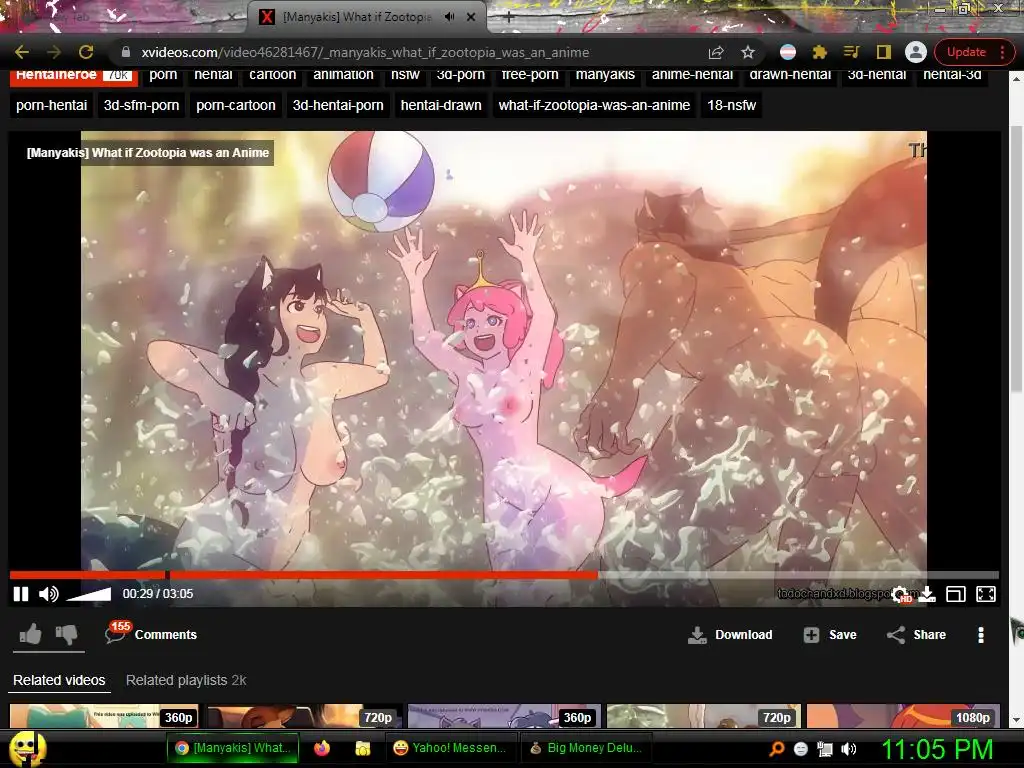The height and width of the screenshot is (768, 1024).
Task: Open the profile avatar menu
Action: (x=916, y=52)
